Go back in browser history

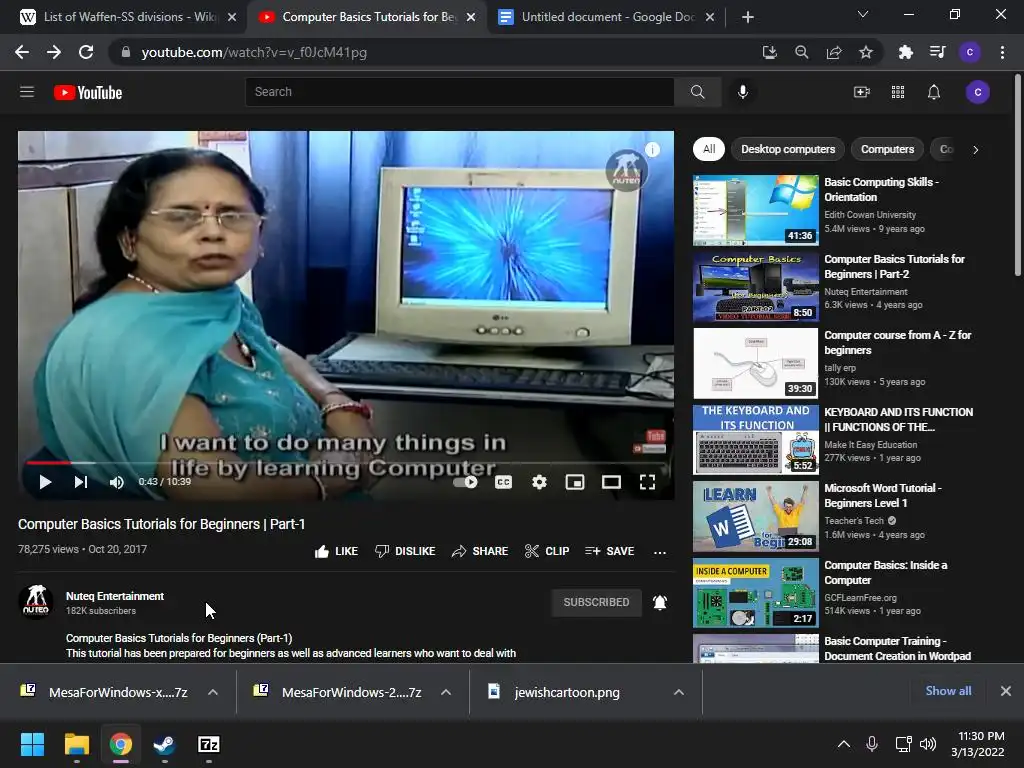[22, 52]
